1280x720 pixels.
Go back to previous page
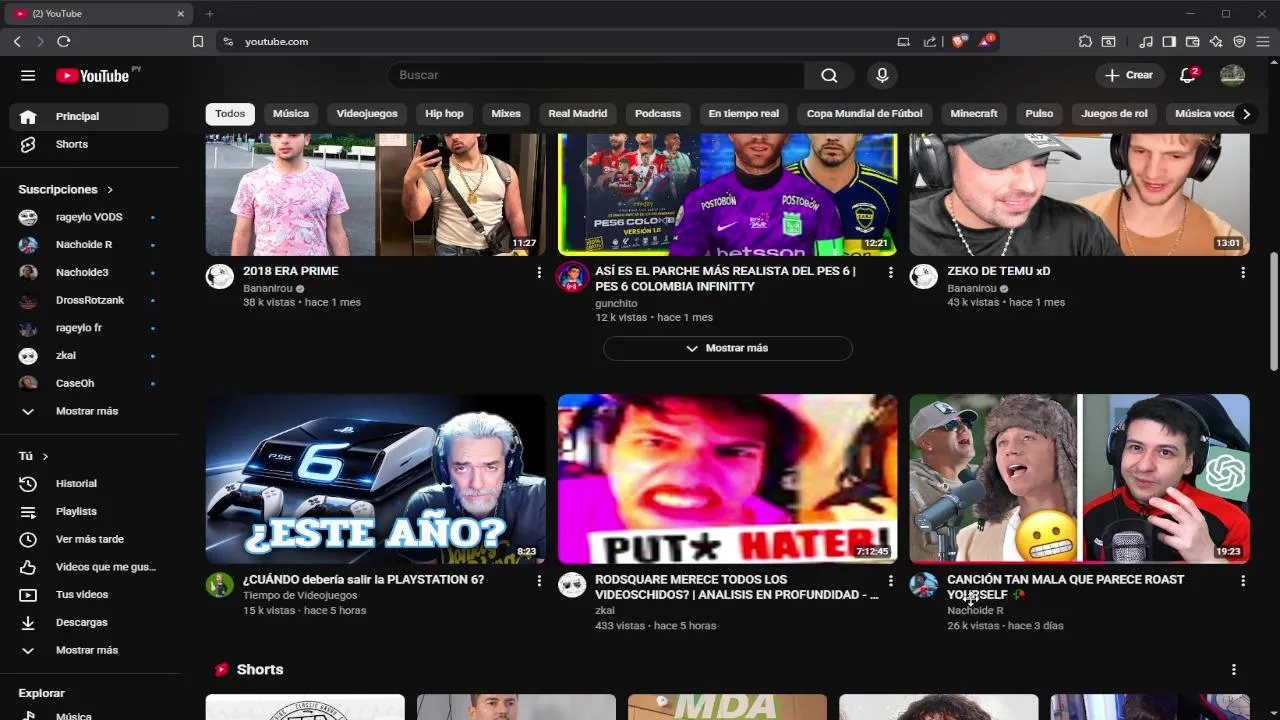coord(17,41)
